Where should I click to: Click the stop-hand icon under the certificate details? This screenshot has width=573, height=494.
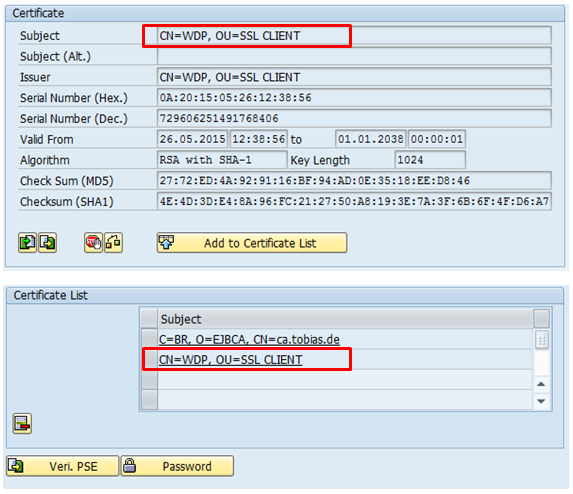click(94, 242)
